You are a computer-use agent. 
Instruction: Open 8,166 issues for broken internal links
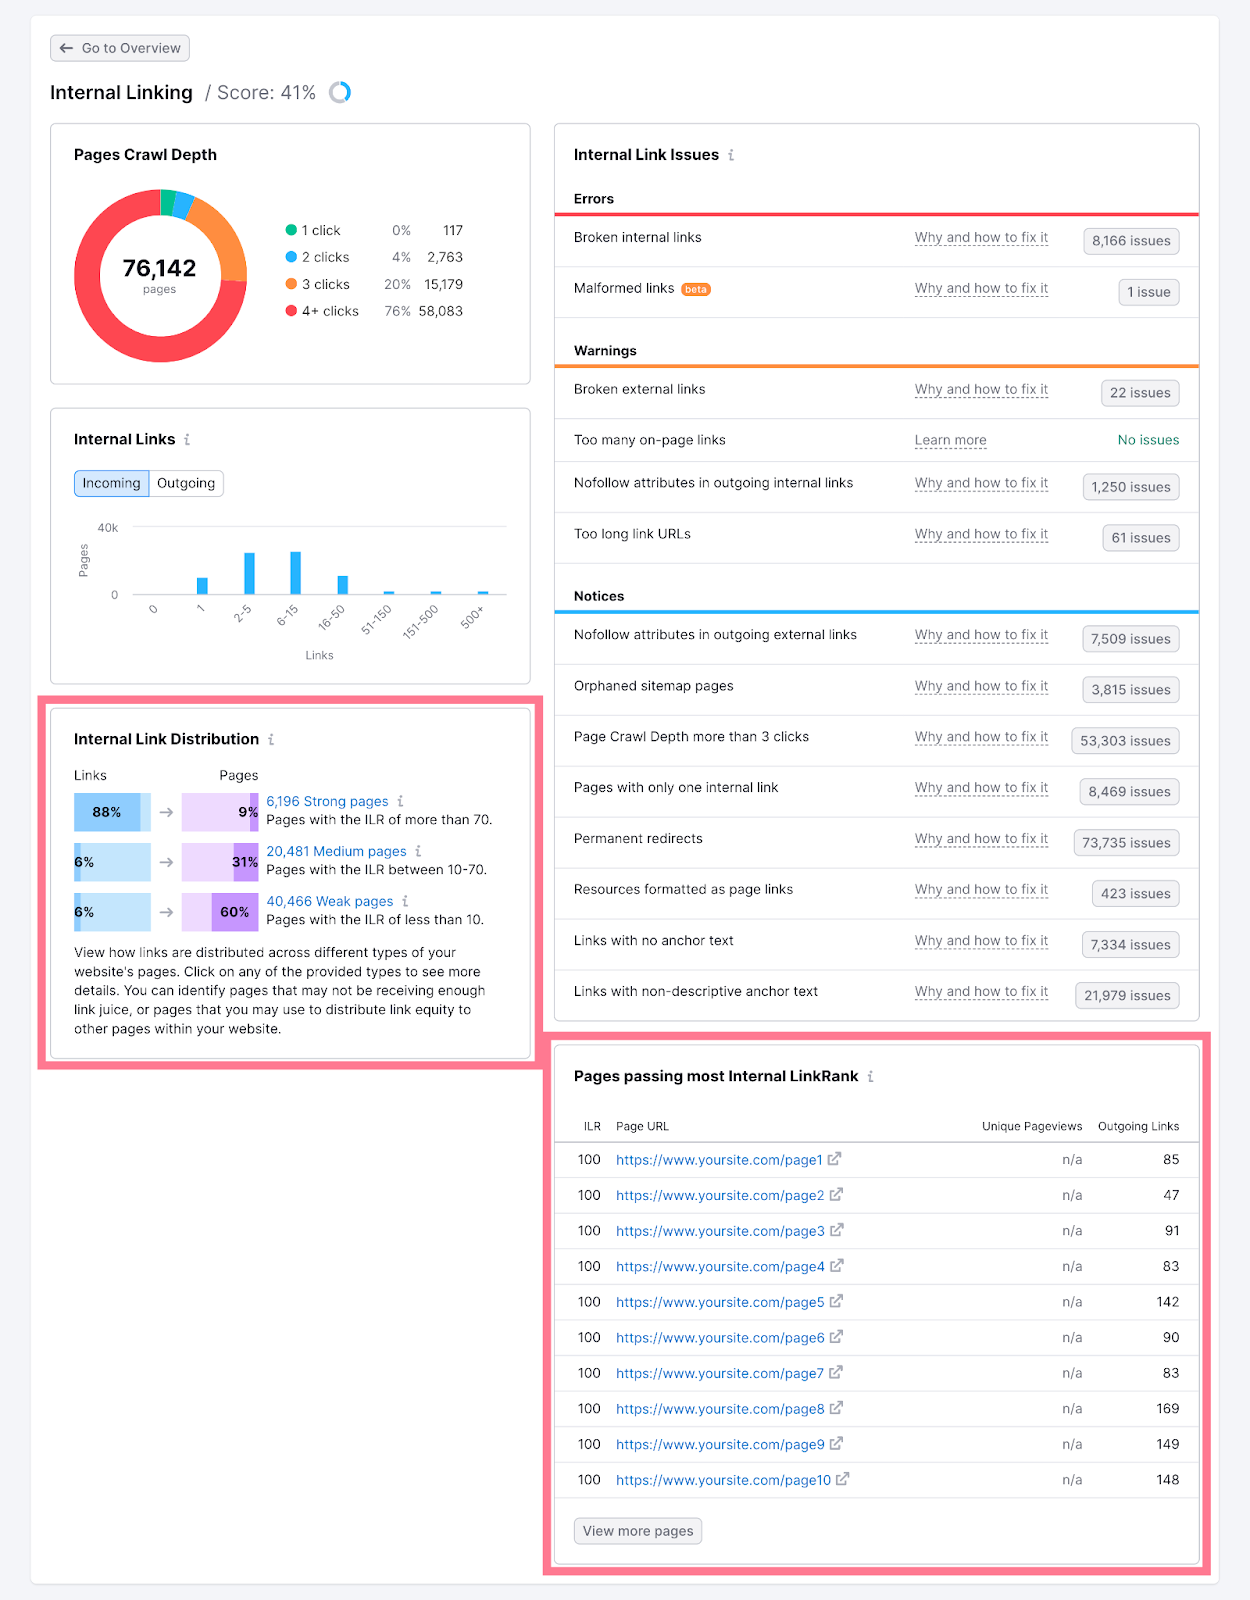coord(1130,241)
